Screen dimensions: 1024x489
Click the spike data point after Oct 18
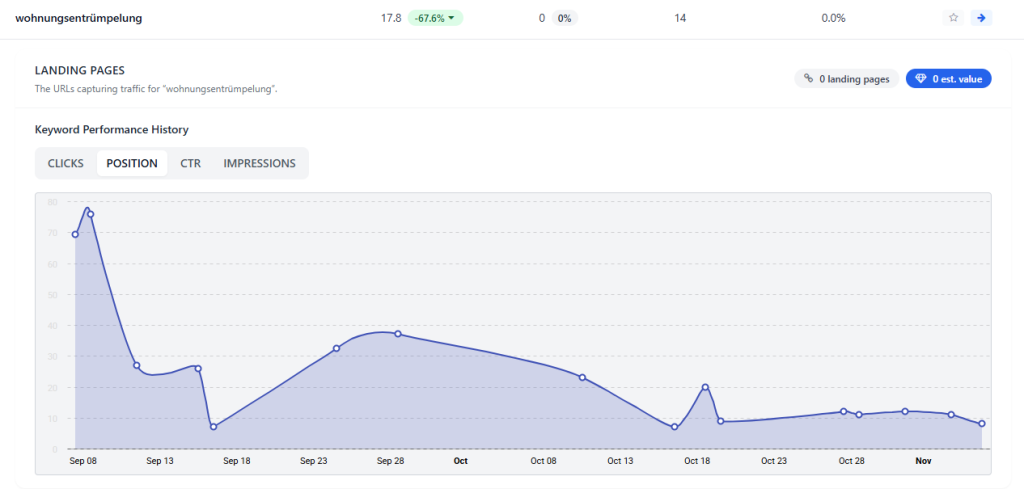(705, 387)
